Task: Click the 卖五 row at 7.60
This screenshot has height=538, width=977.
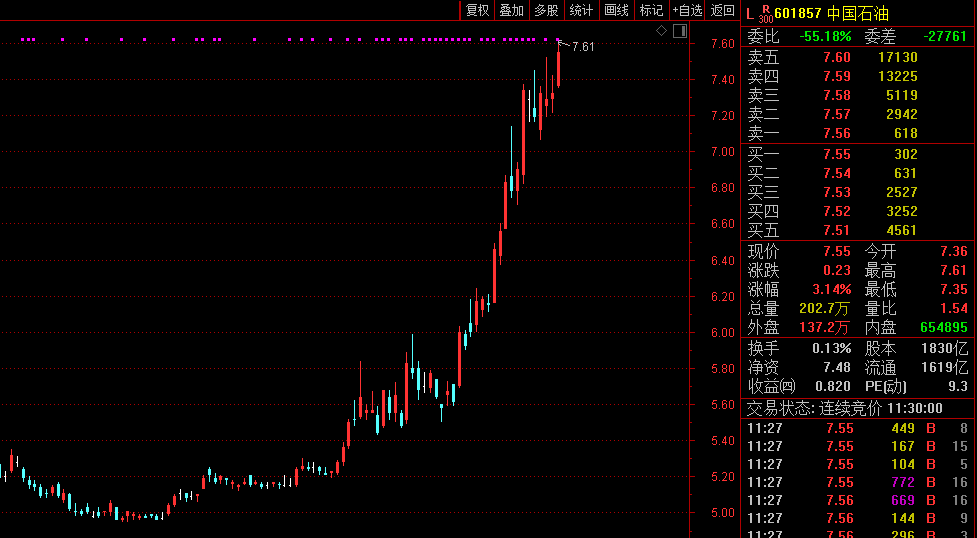Action: tap(836, 57)
